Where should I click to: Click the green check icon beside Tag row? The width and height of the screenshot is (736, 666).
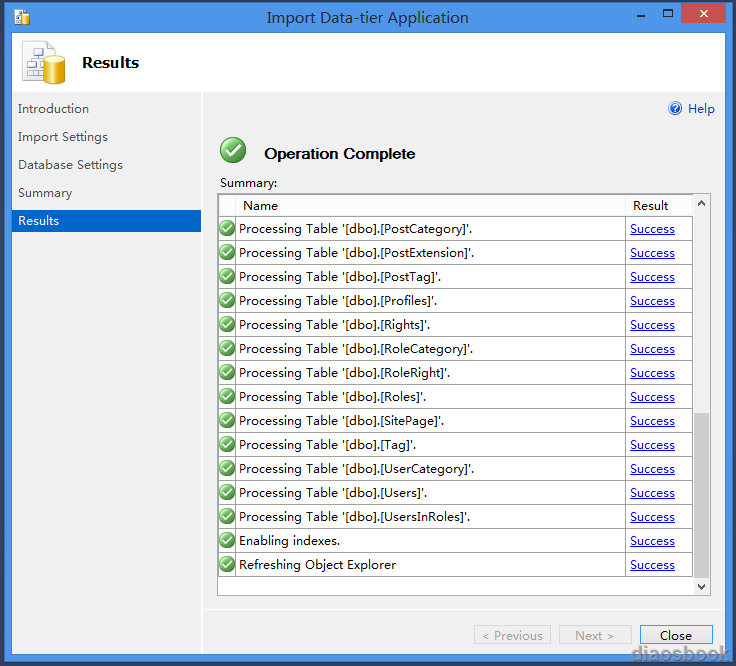[x=227, y=444]
